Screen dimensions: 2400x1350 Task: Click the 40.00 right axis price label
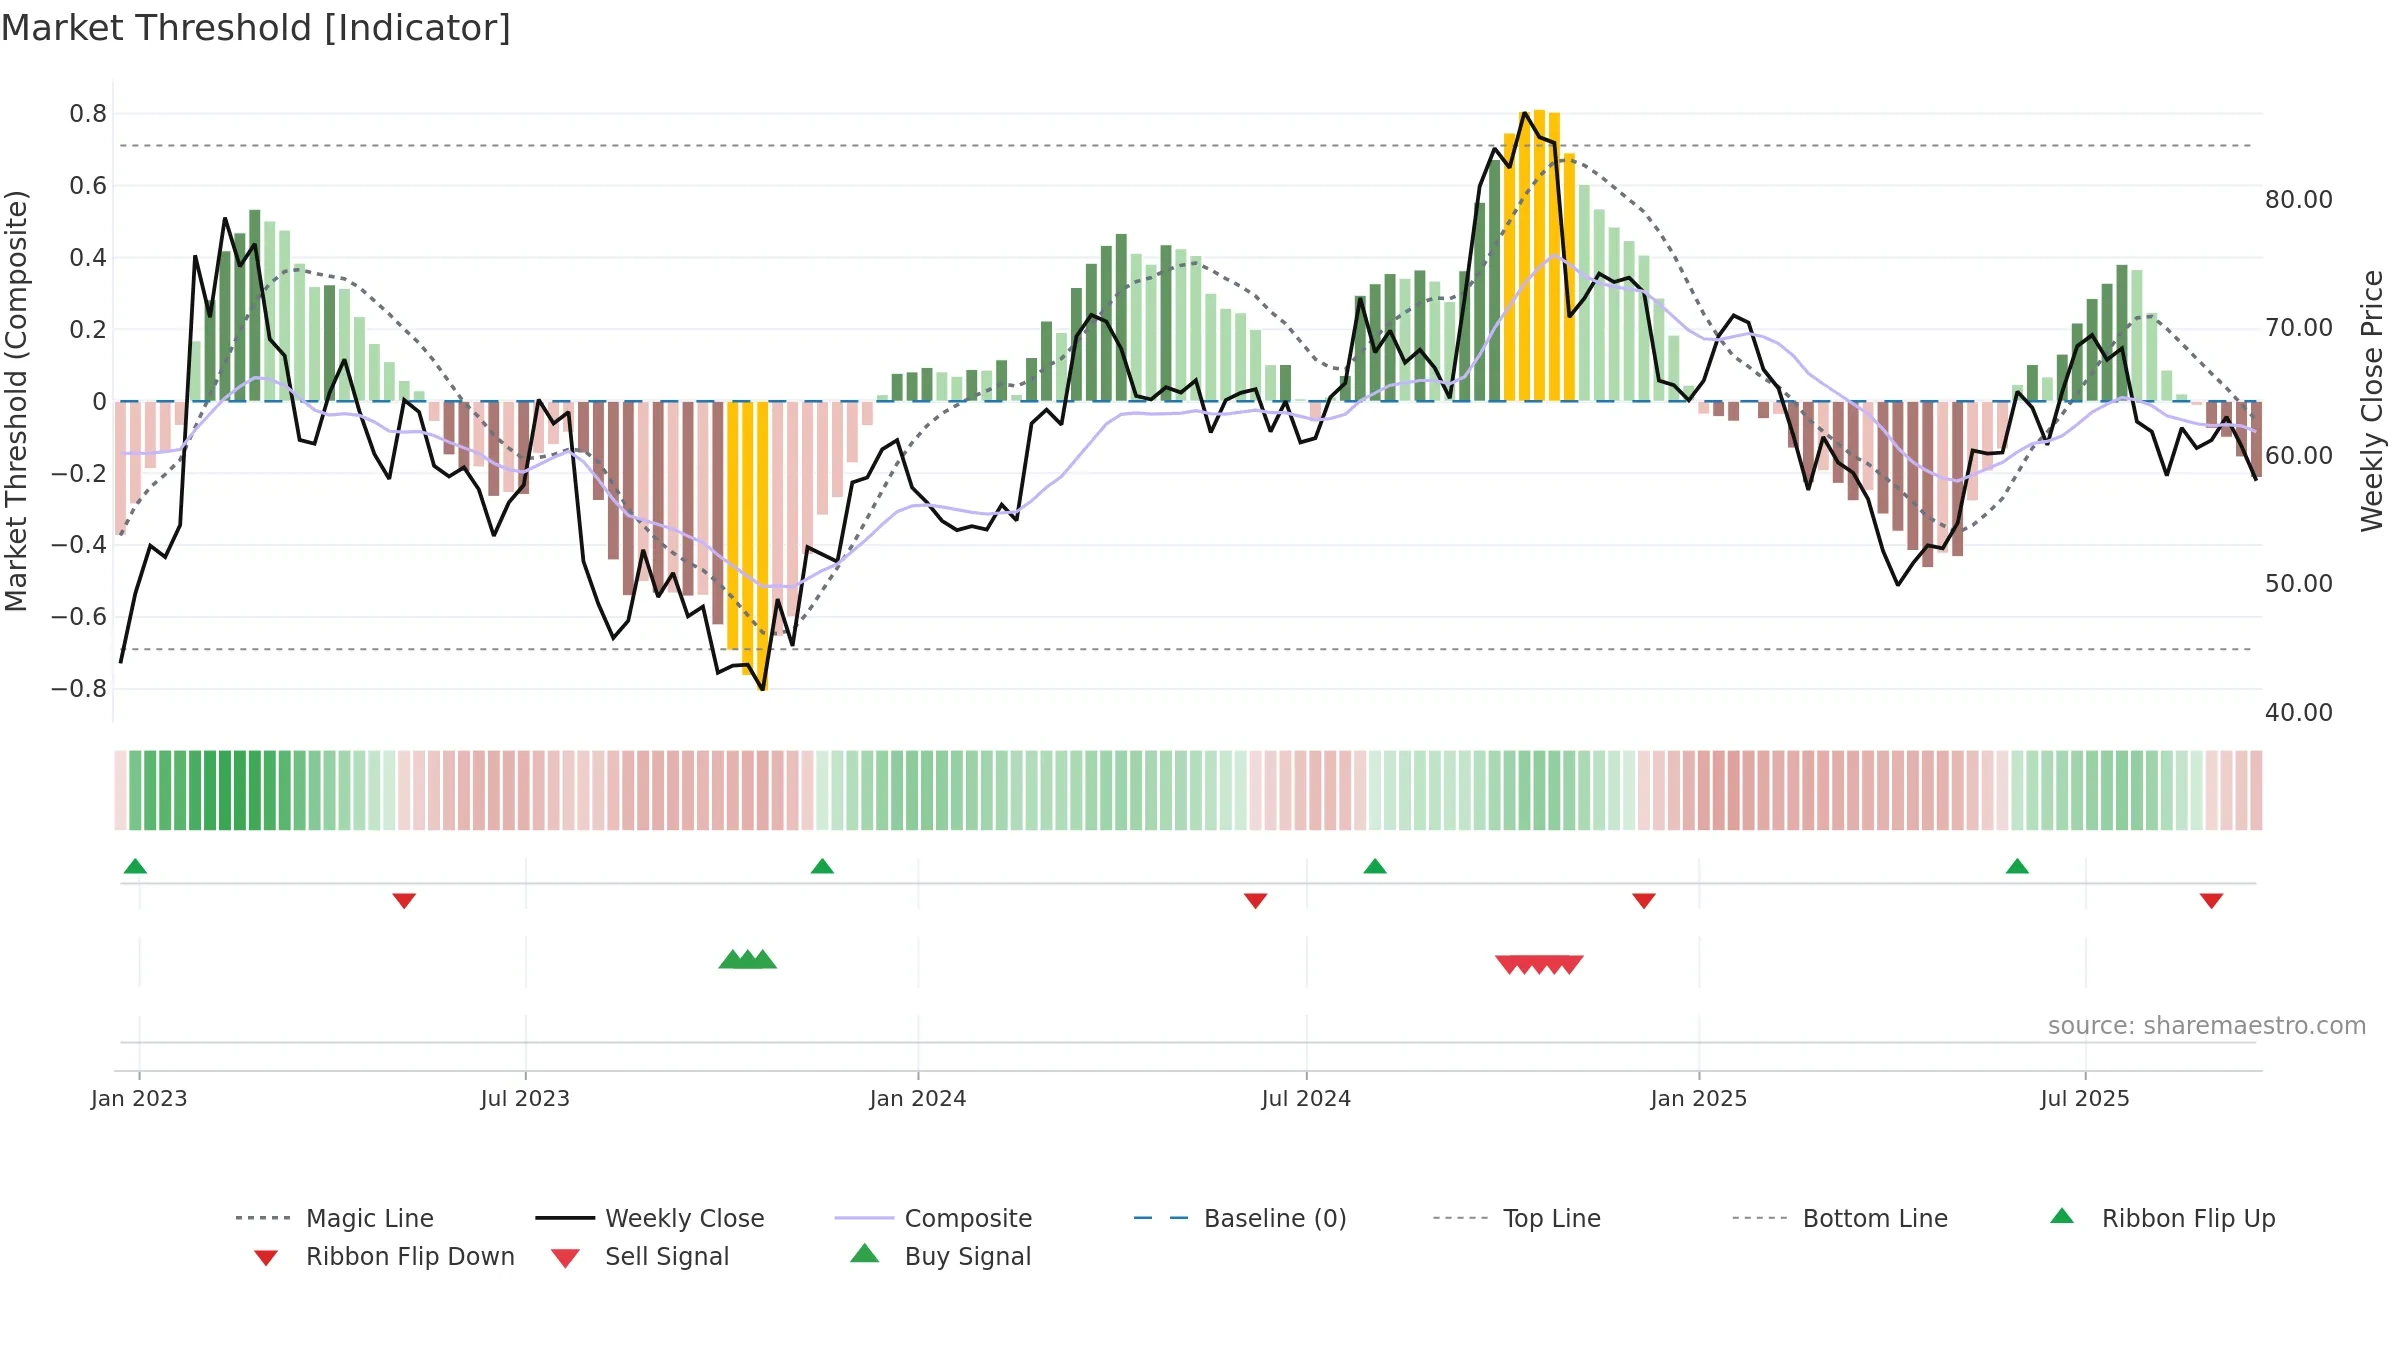(x=2299, y=713)
